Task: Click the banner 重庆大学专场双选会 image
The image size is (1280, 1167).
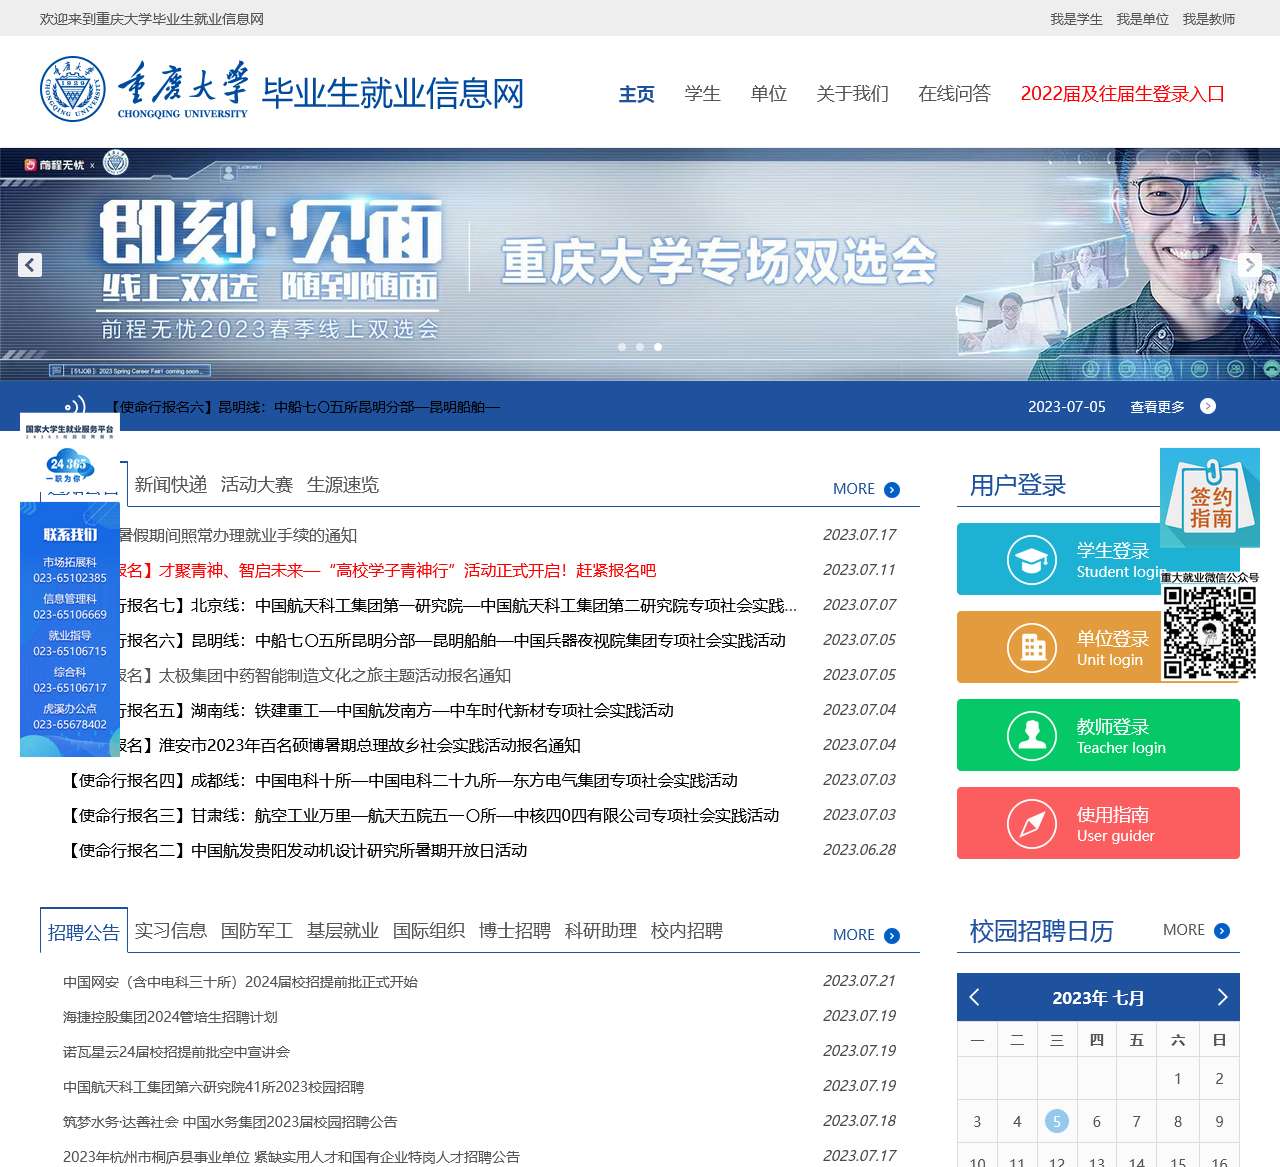Action: point(640,264)
